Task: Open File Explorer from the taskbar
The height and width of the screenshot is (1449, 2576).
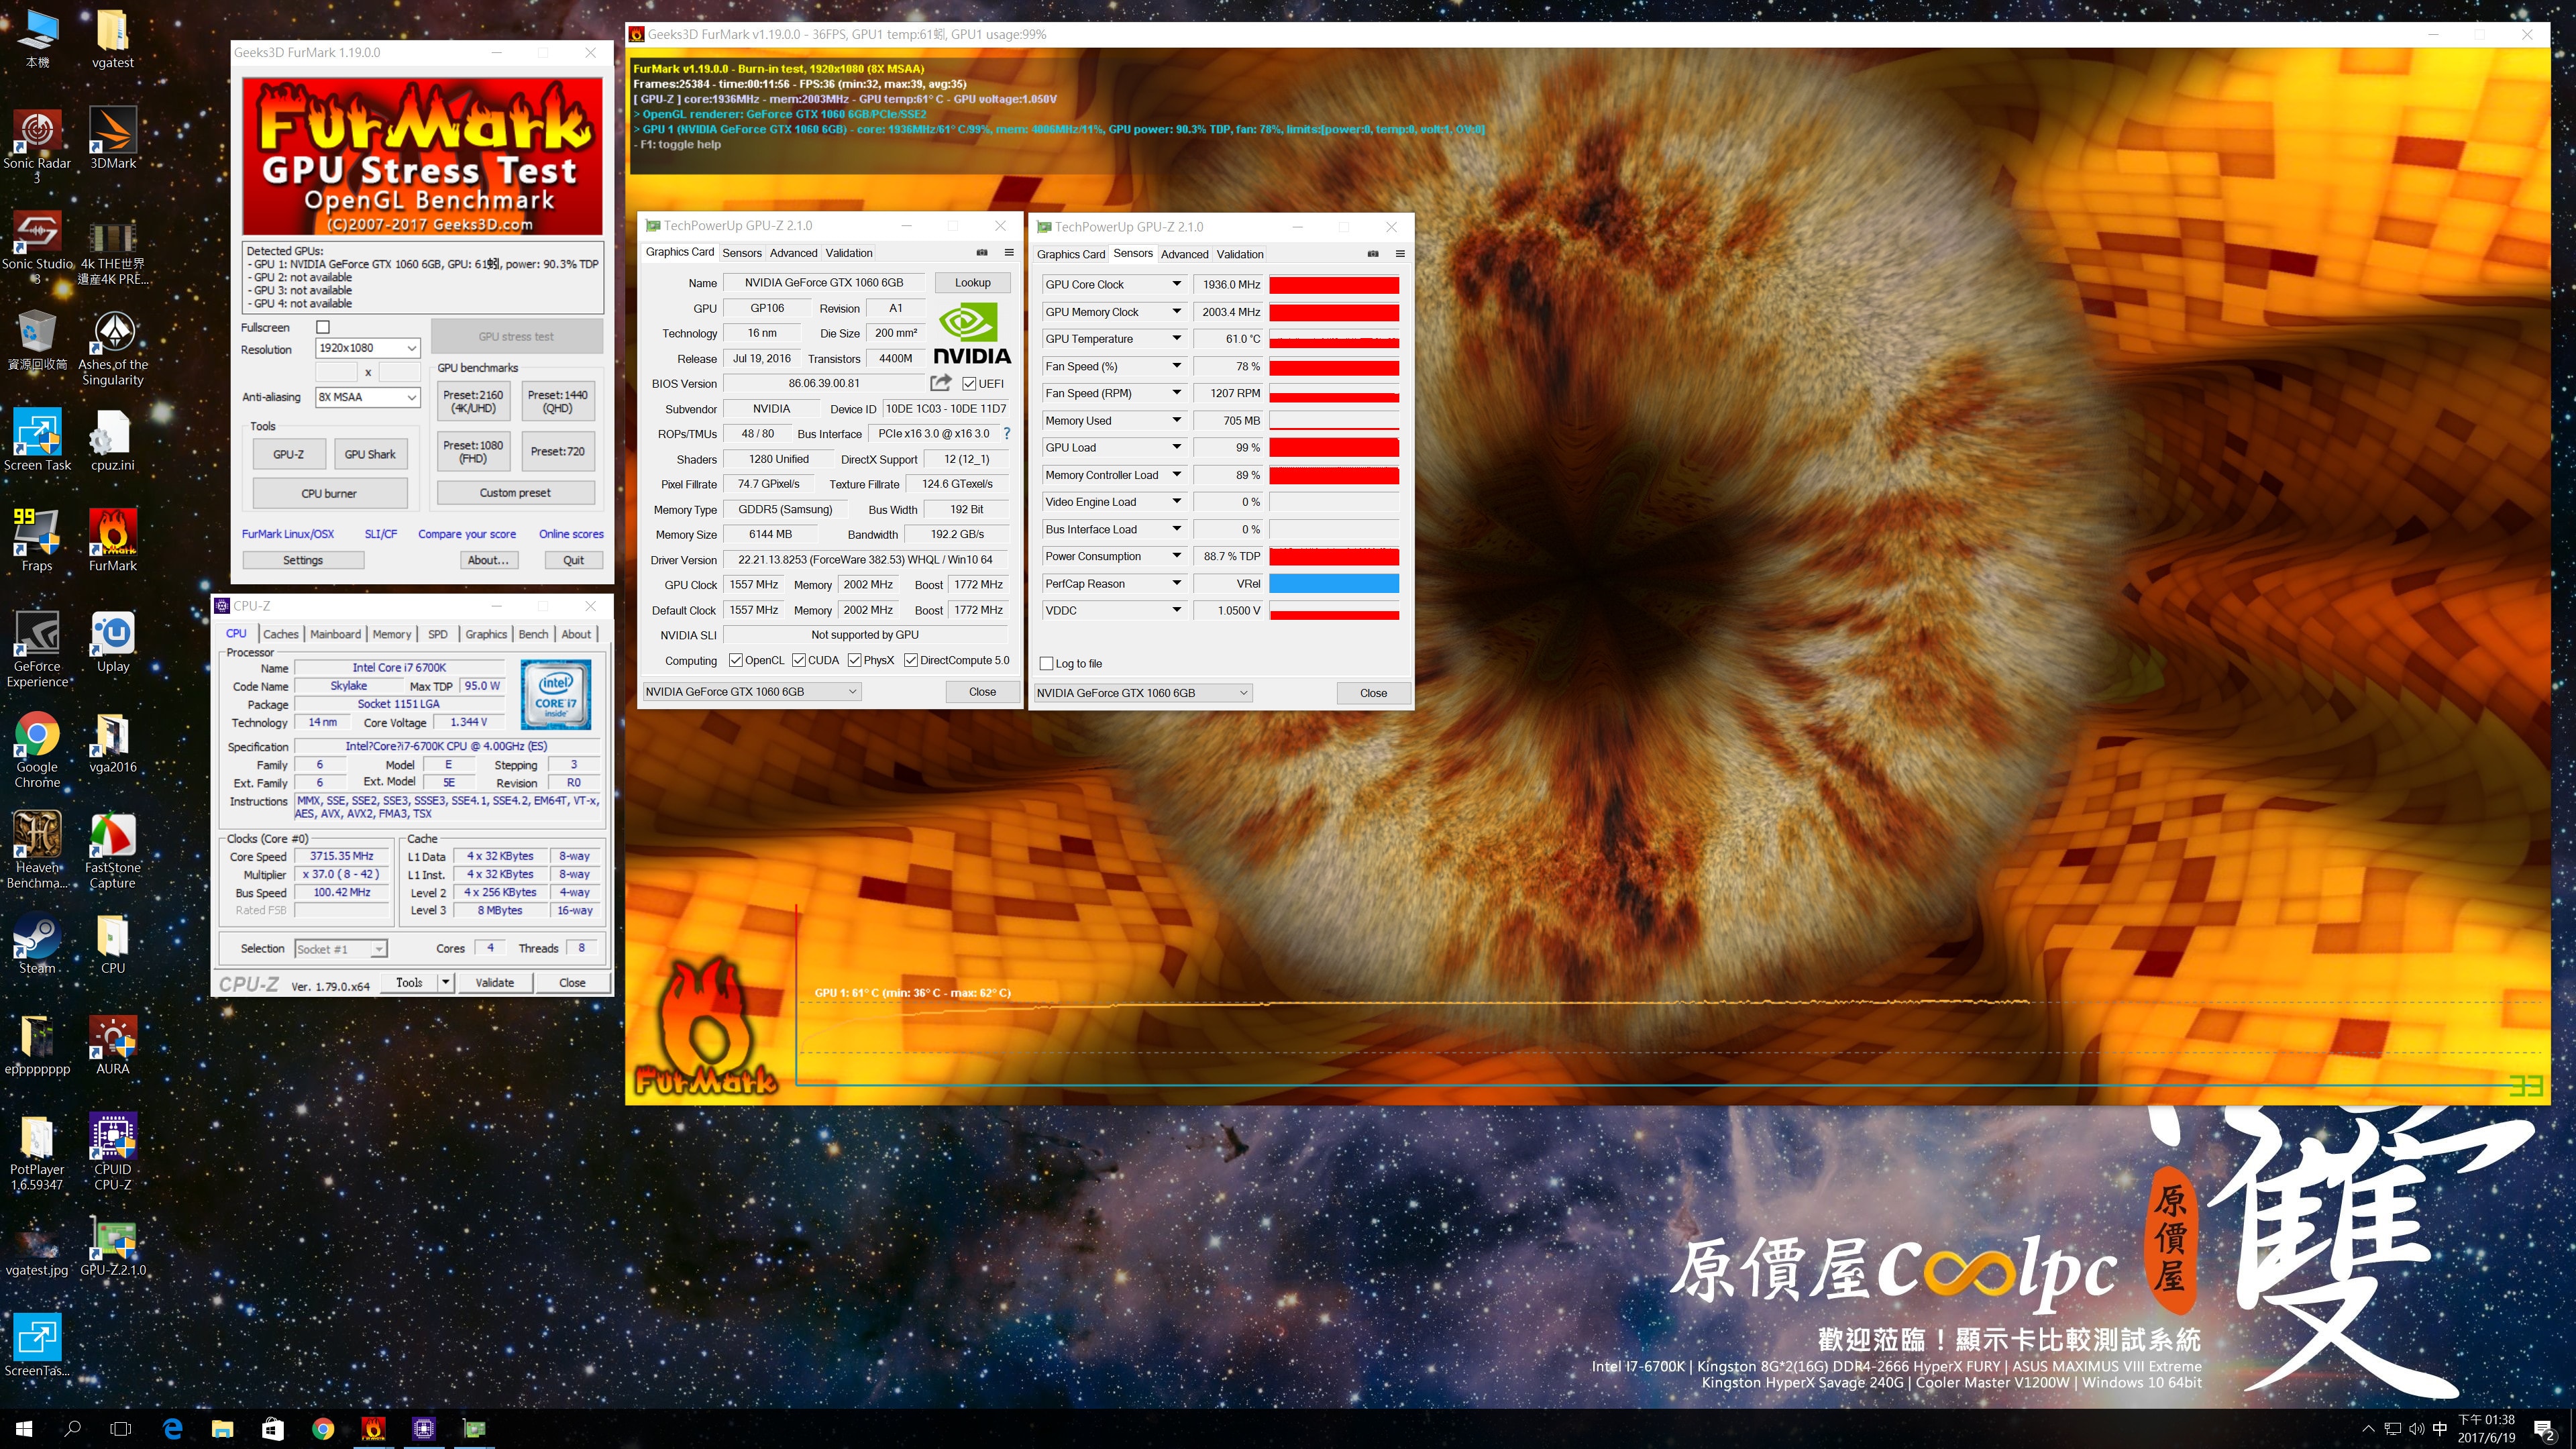Action: tap(222, 1429)
